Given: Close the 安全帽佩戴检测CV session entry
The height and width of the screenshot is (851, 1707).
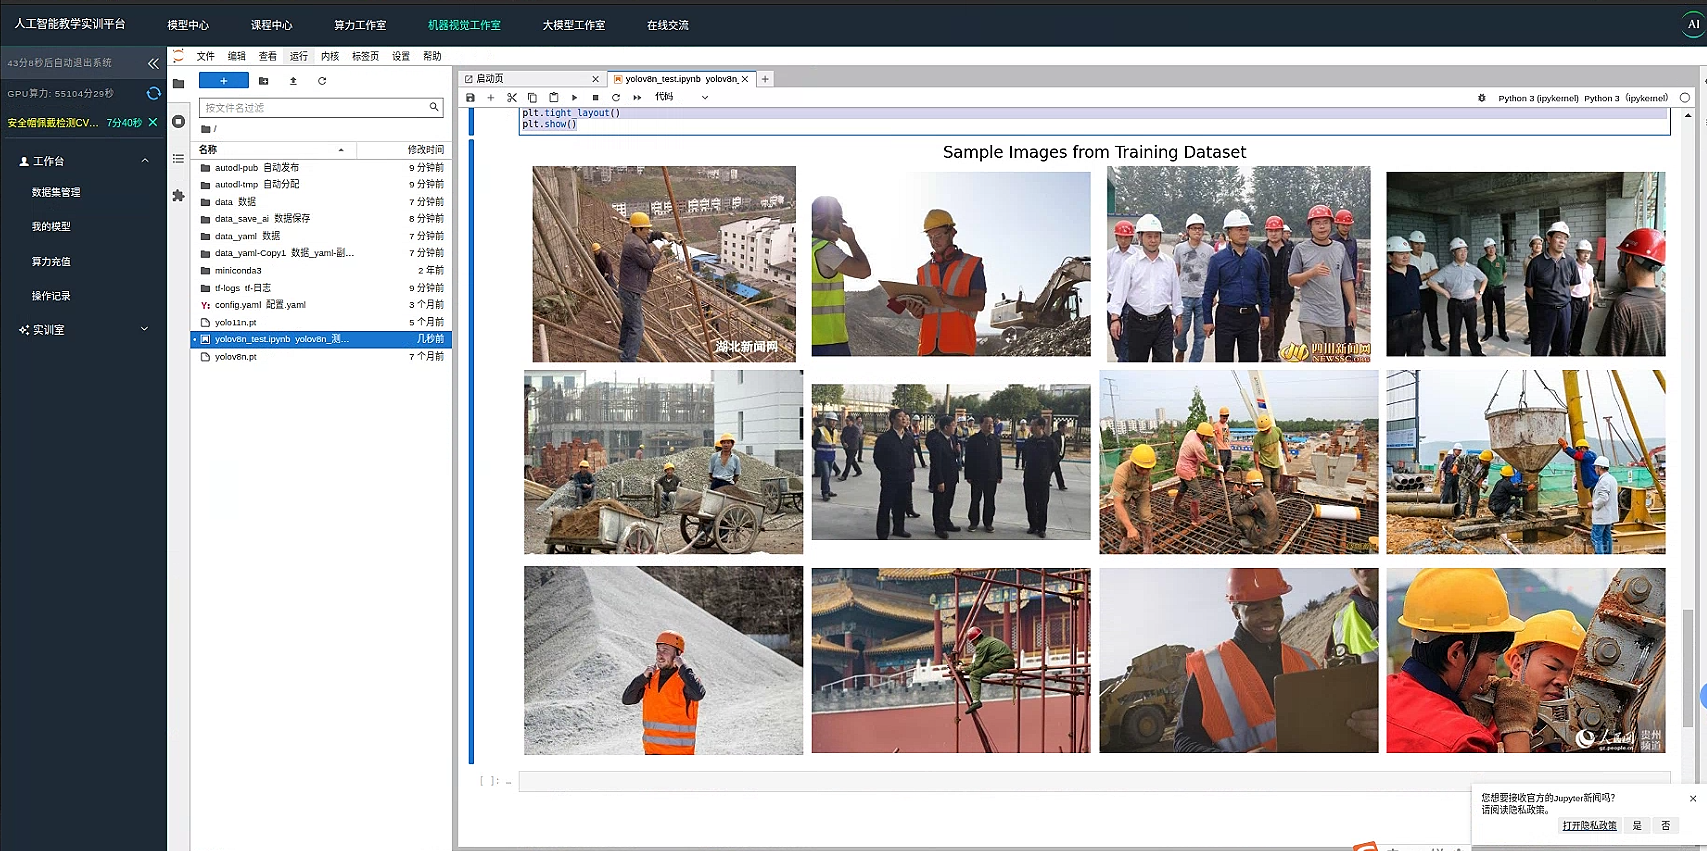Looking at the screenshot, I should 153,122.
